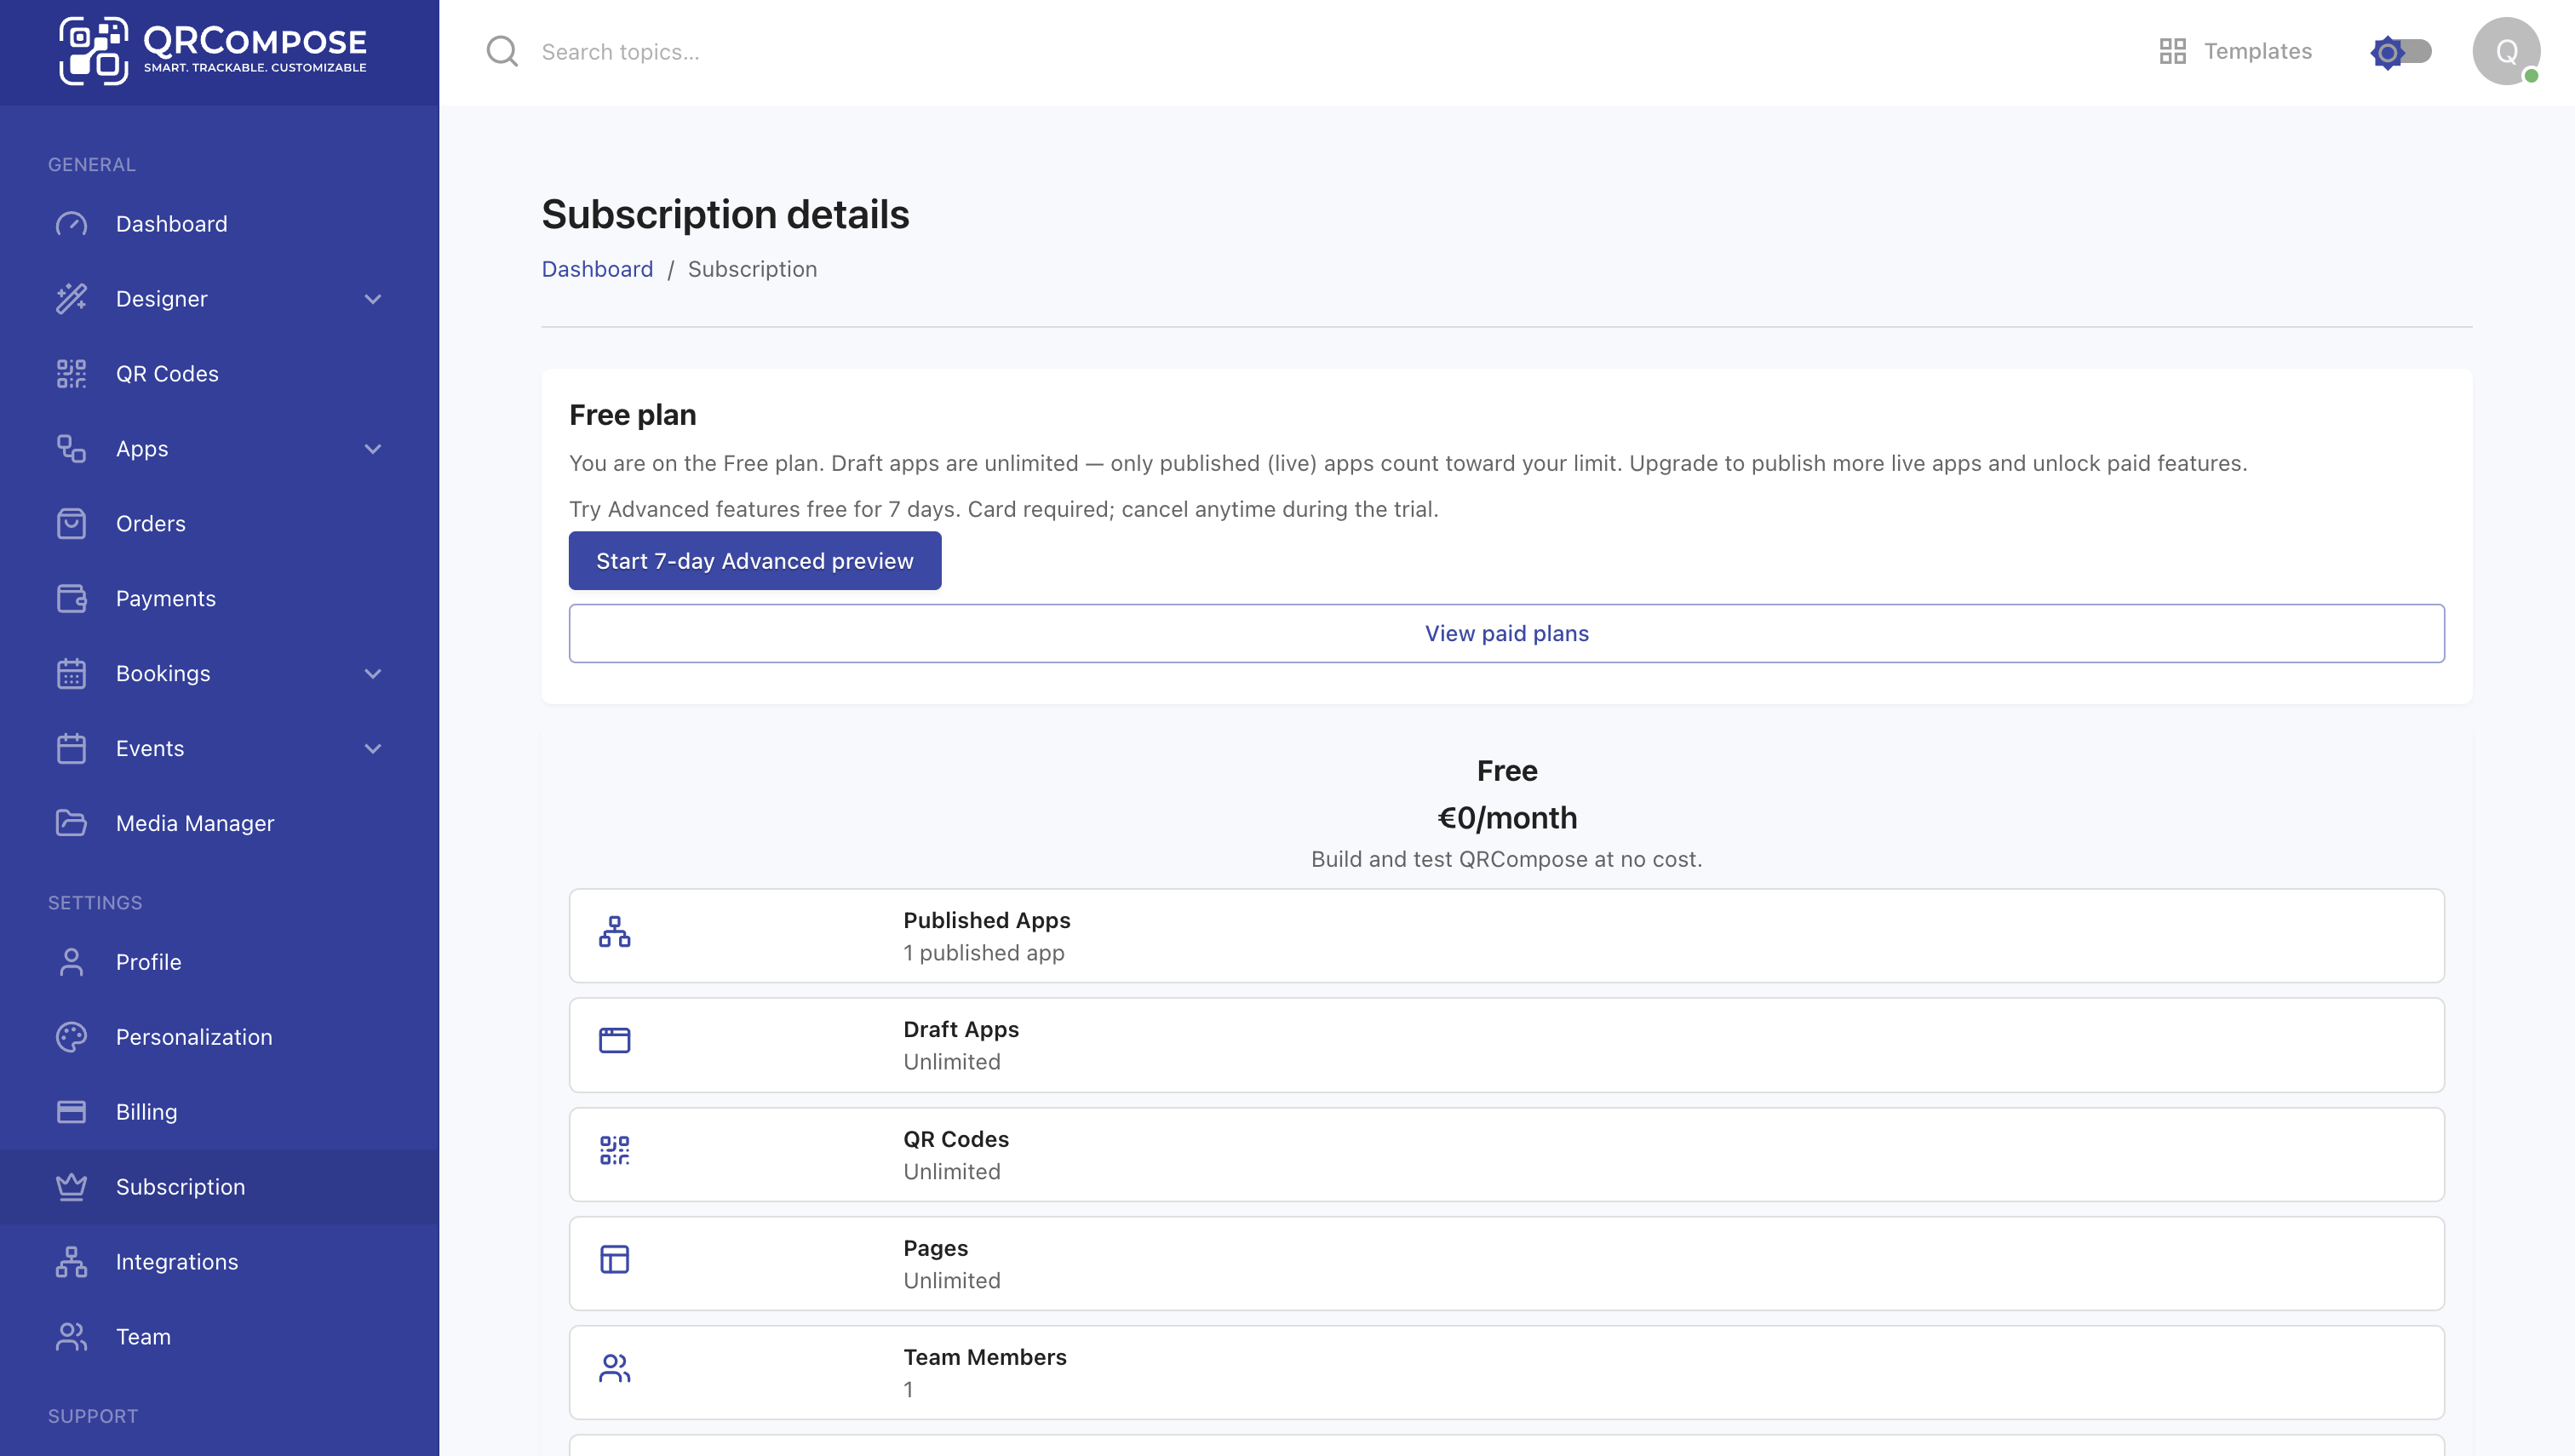Start the 7-day Advanced preview
Image resolution: width=2575 pixels, height=1456 pixels.
(x=754, y=561)
